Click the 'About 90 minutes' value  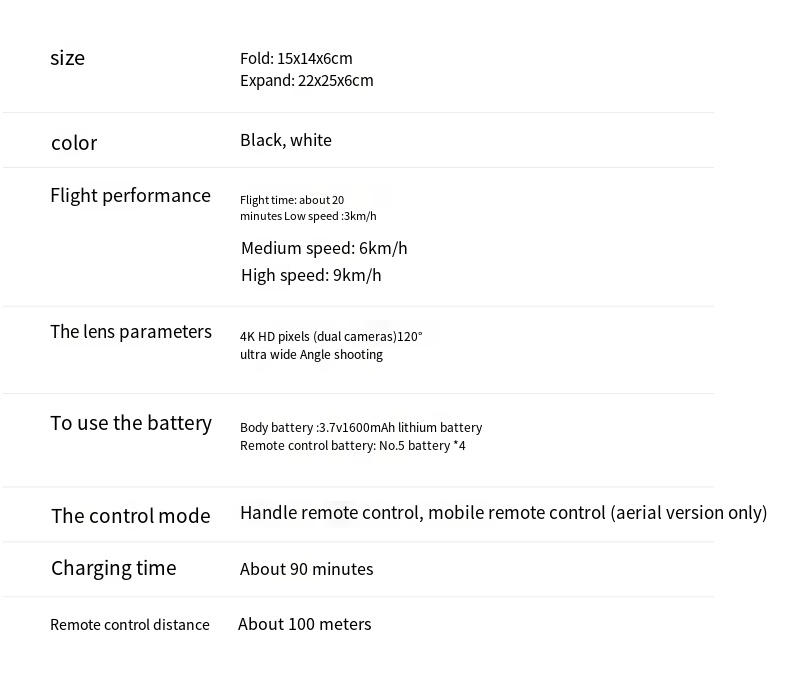306,569
